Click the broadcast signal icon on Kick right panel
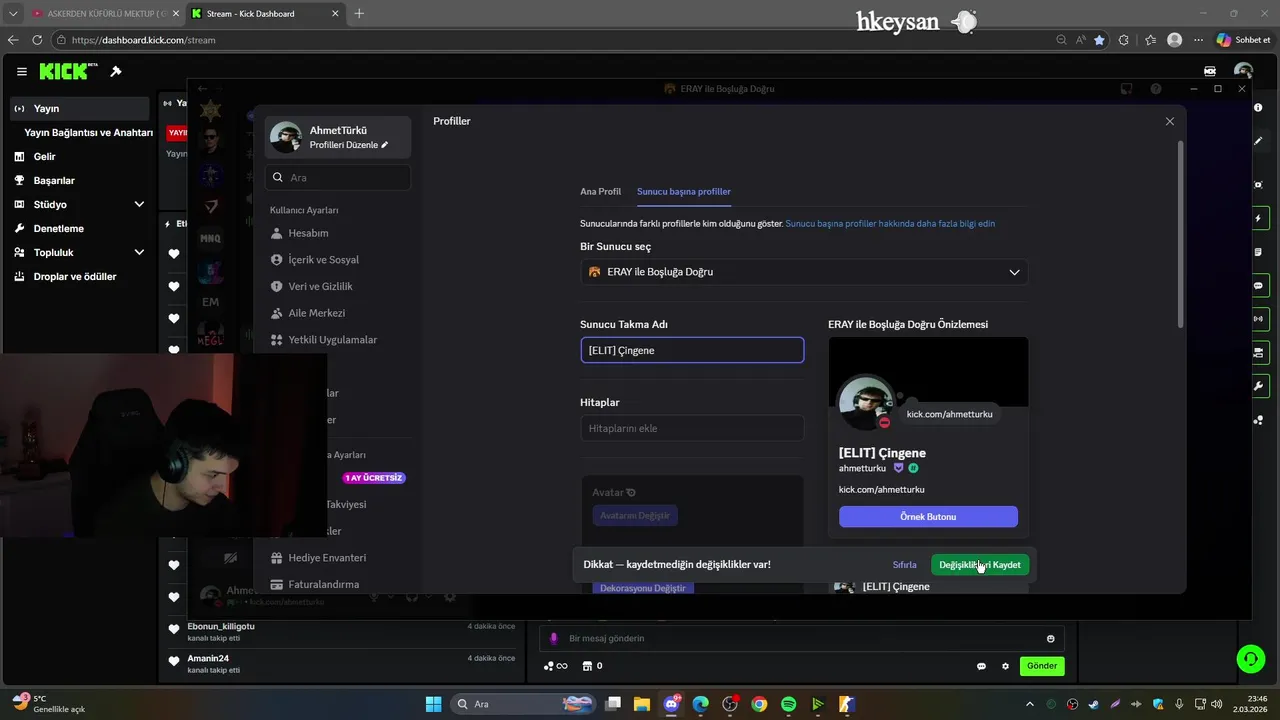 pyautogui.click(x=1258, y=319)
